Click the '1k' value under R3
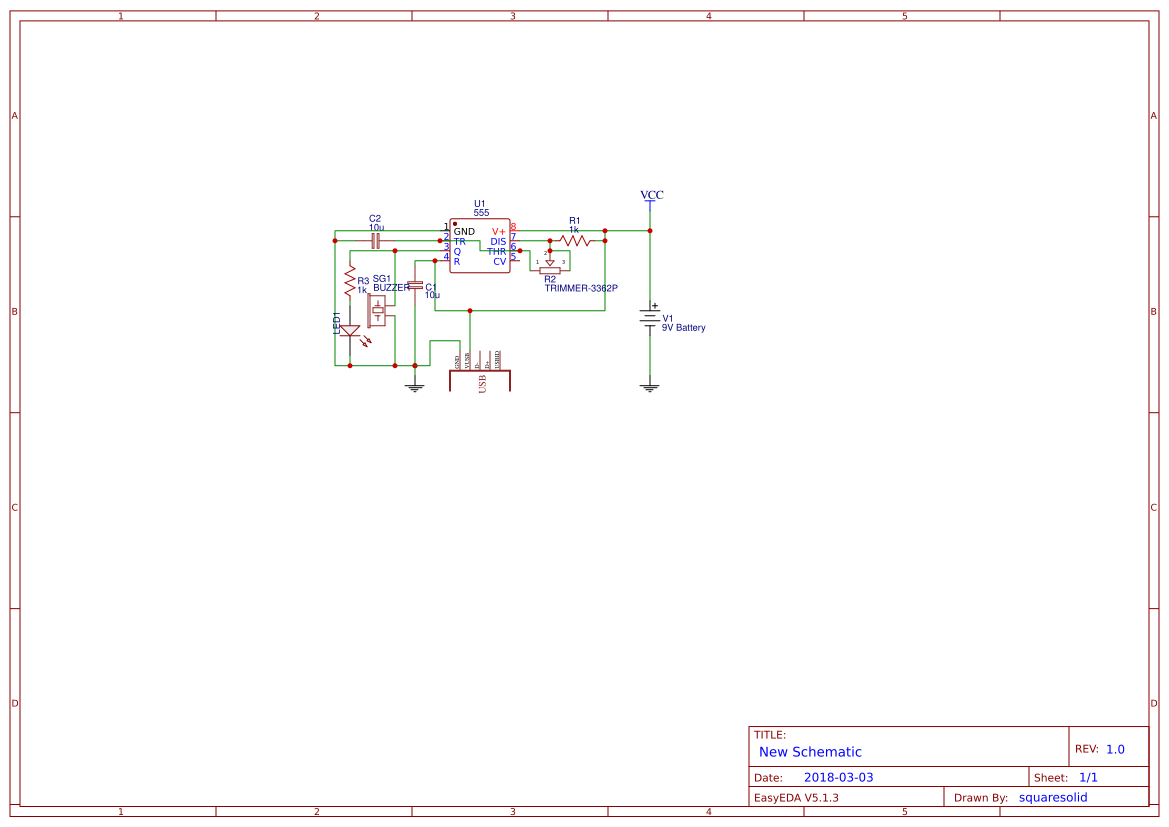1169x827 pixels. tap(362, 290)
